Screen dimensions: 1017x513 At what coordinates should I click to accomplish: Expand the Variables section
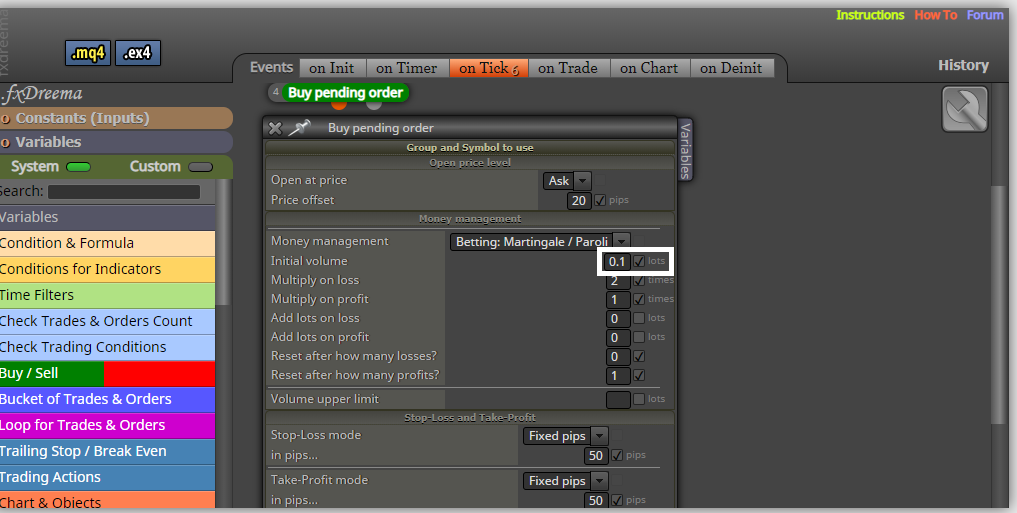click(115, 142)
